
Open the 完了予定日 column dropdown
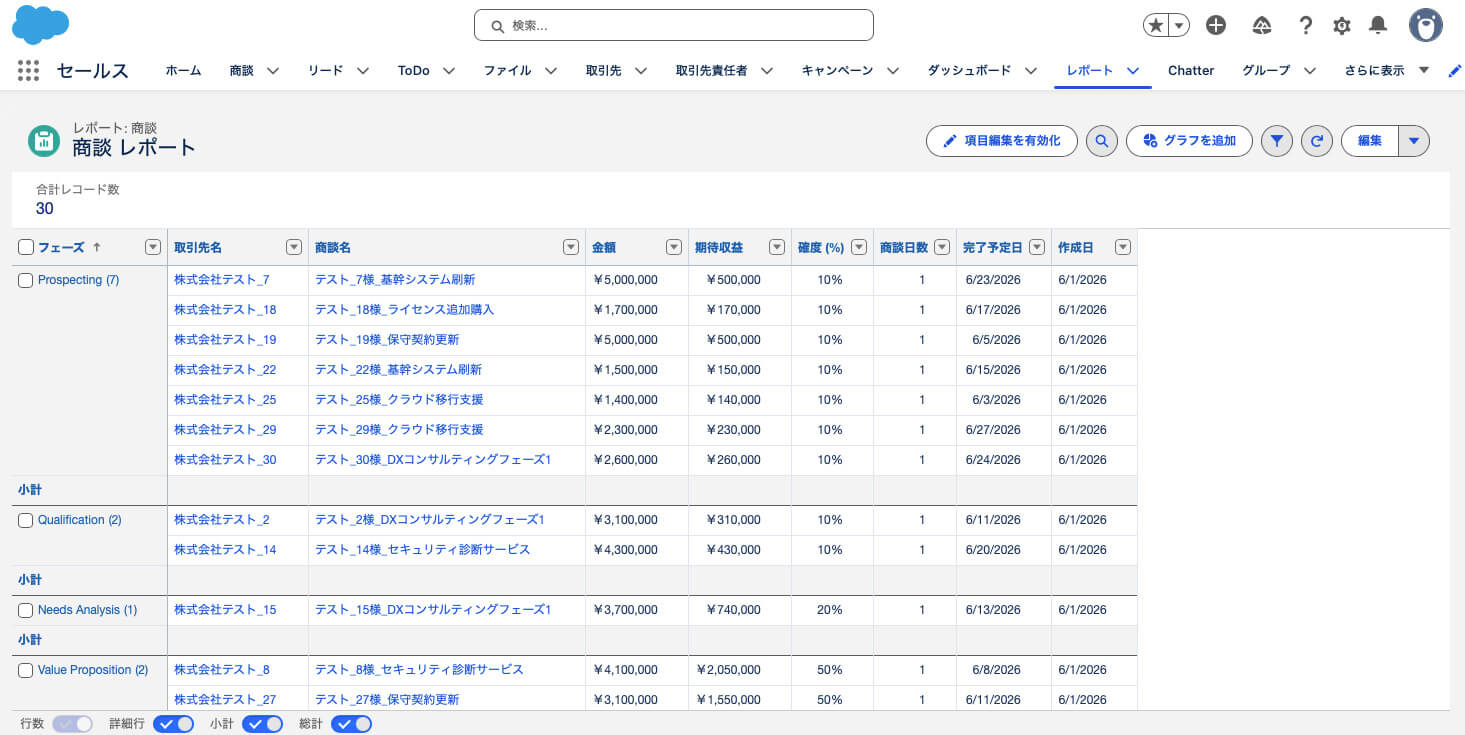(x=1037, y=247)
